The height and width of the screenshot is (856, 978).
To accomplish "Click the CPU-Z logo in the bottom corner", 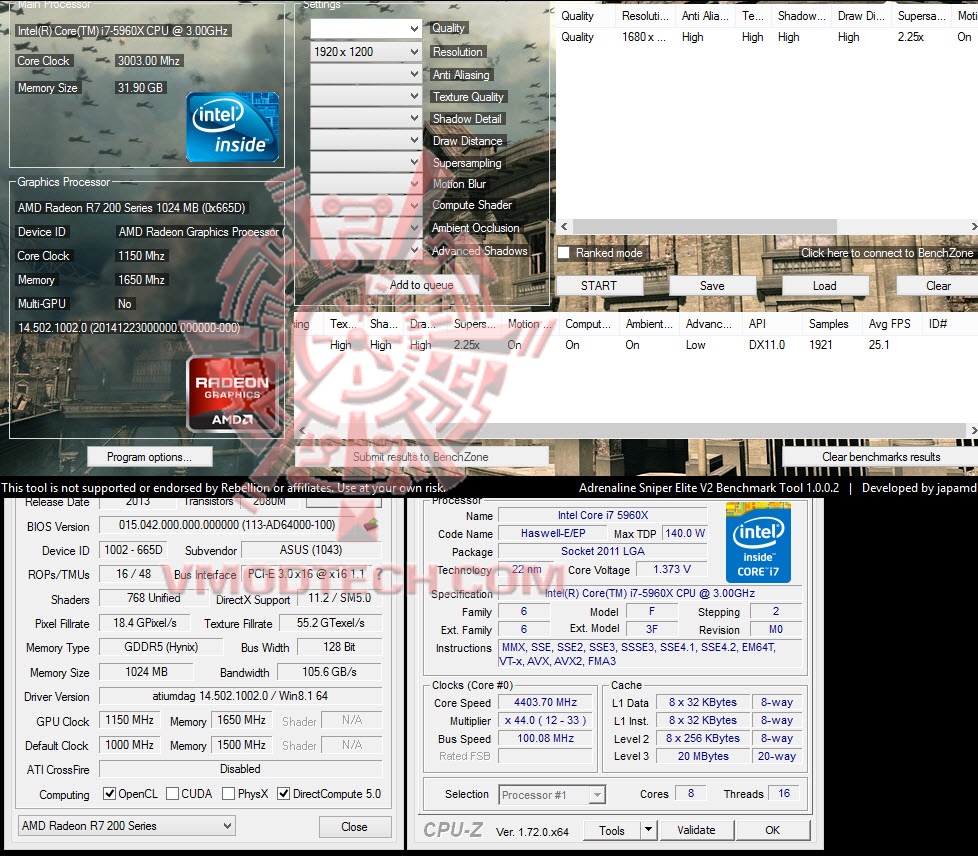I will pos(452,829).
